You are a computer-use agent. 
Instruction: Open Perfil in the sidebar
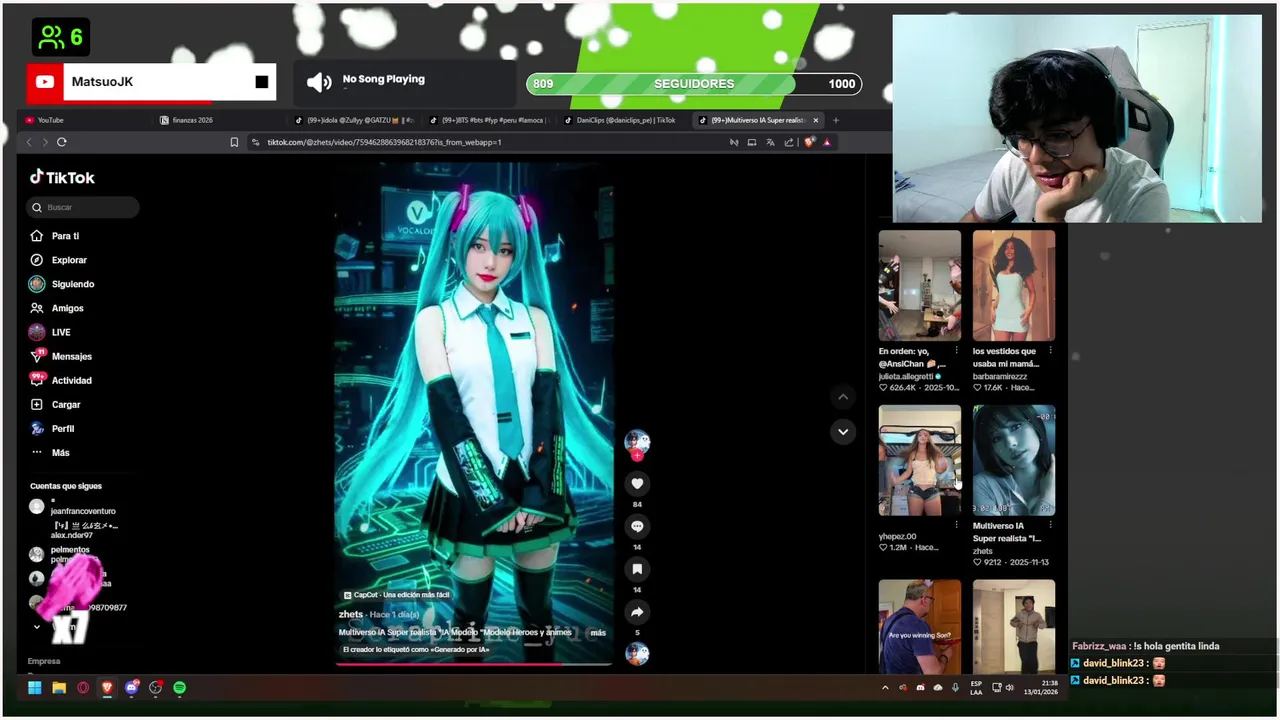point(52,429)
